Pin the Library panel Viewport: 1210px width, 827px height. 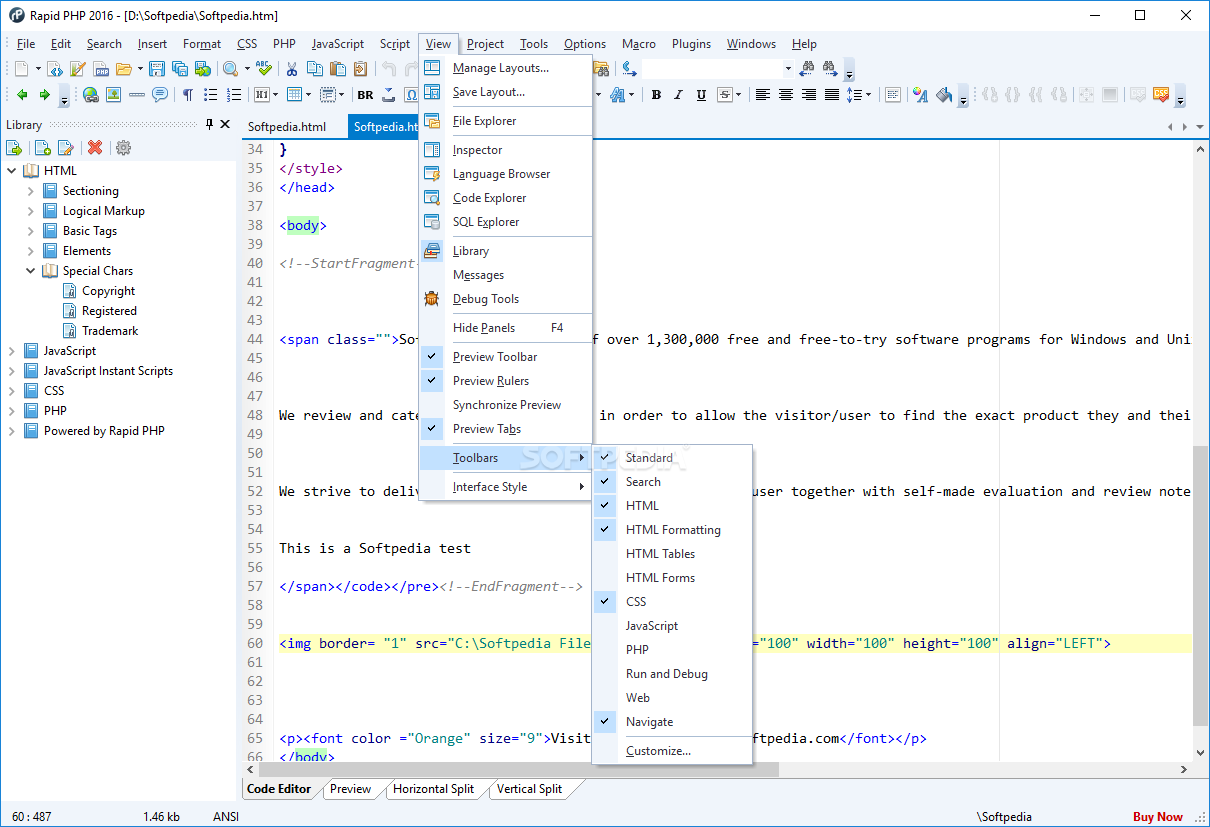point(209,124)
